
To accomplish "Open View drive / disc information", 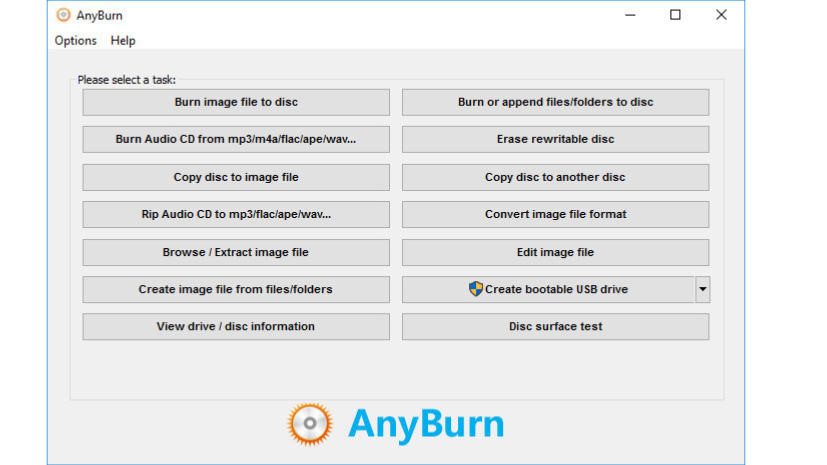I will coord(236,326).
